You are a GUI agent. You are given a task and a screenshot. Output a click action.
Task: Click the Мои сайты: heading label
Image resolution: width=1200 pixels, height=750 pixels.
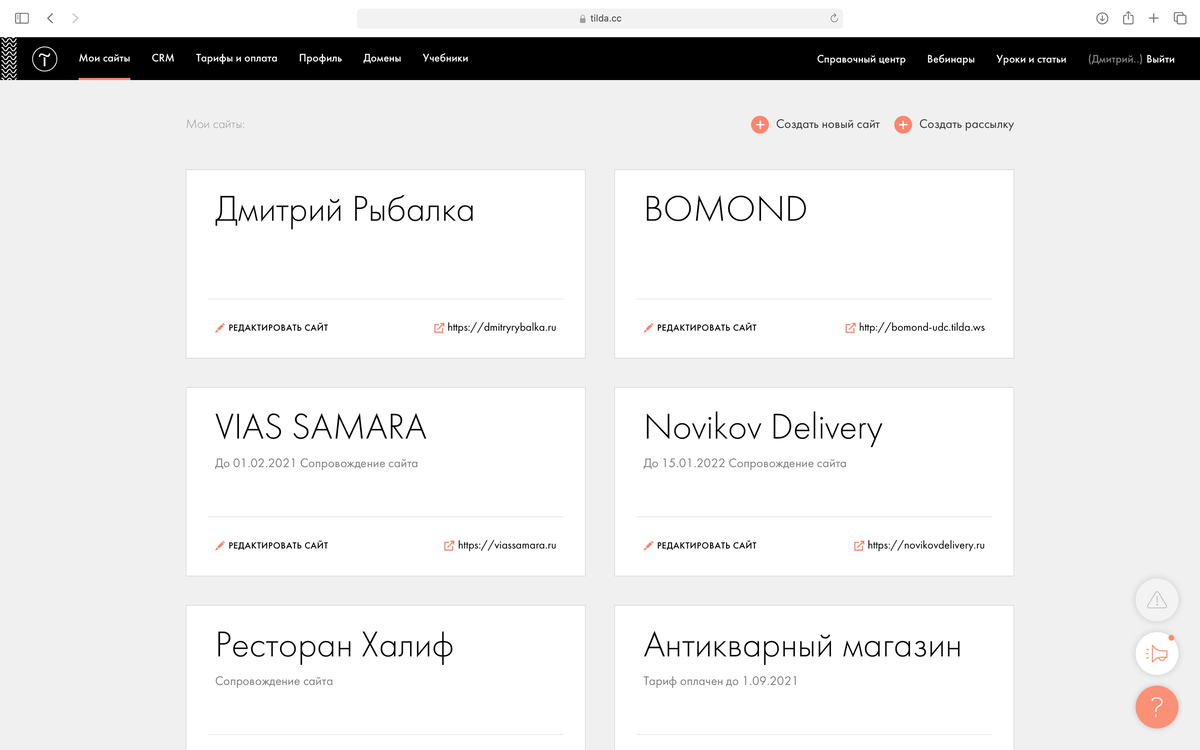(x=215, y=125)
